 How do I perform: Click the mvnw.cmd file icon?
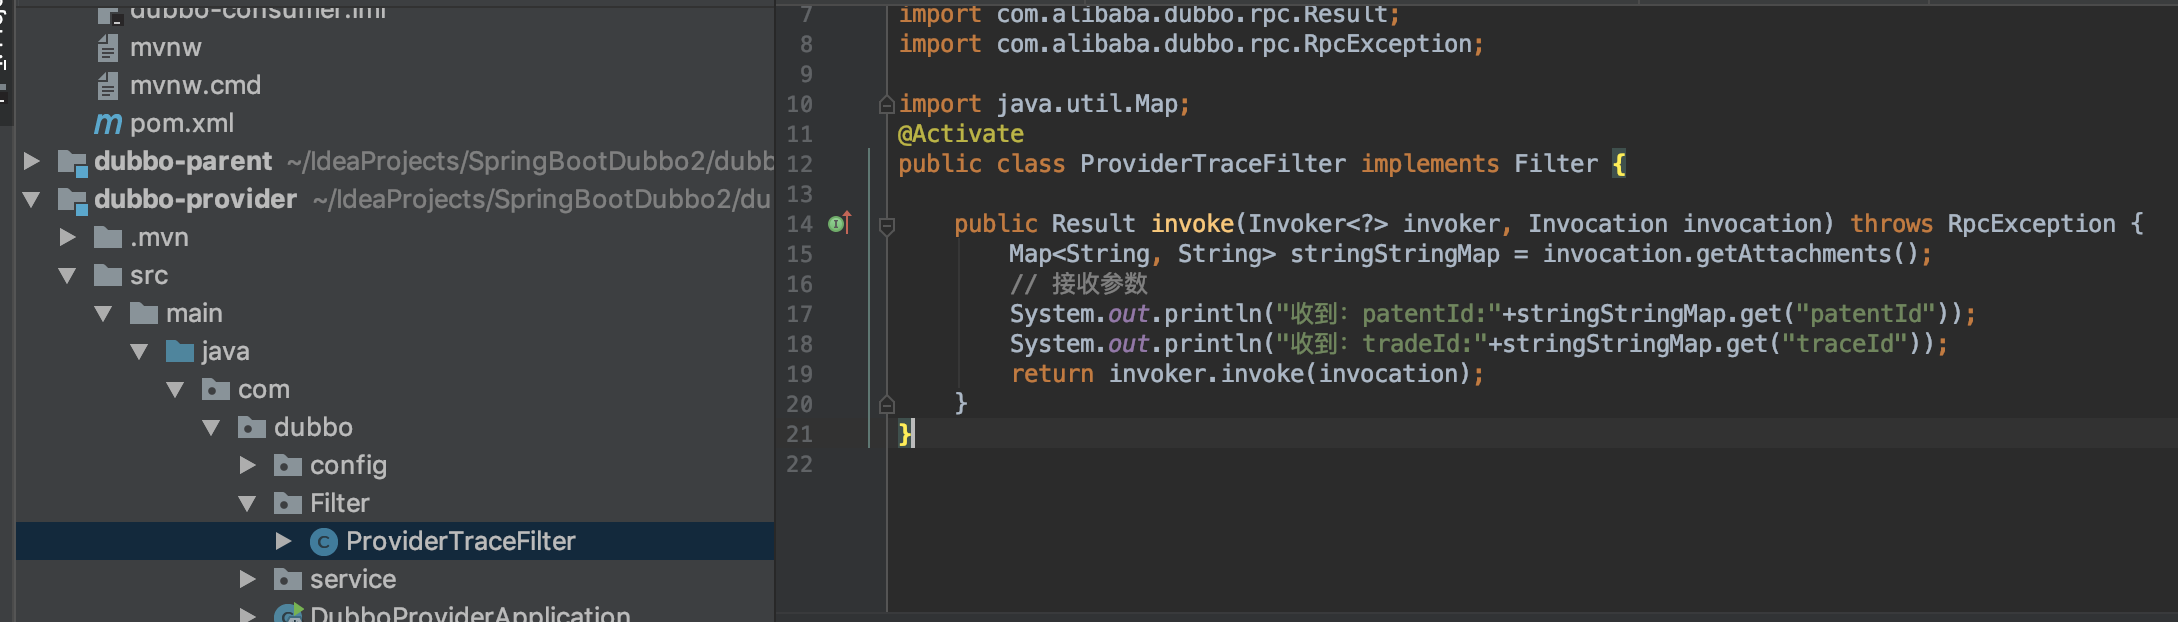(x=108, y=86)
